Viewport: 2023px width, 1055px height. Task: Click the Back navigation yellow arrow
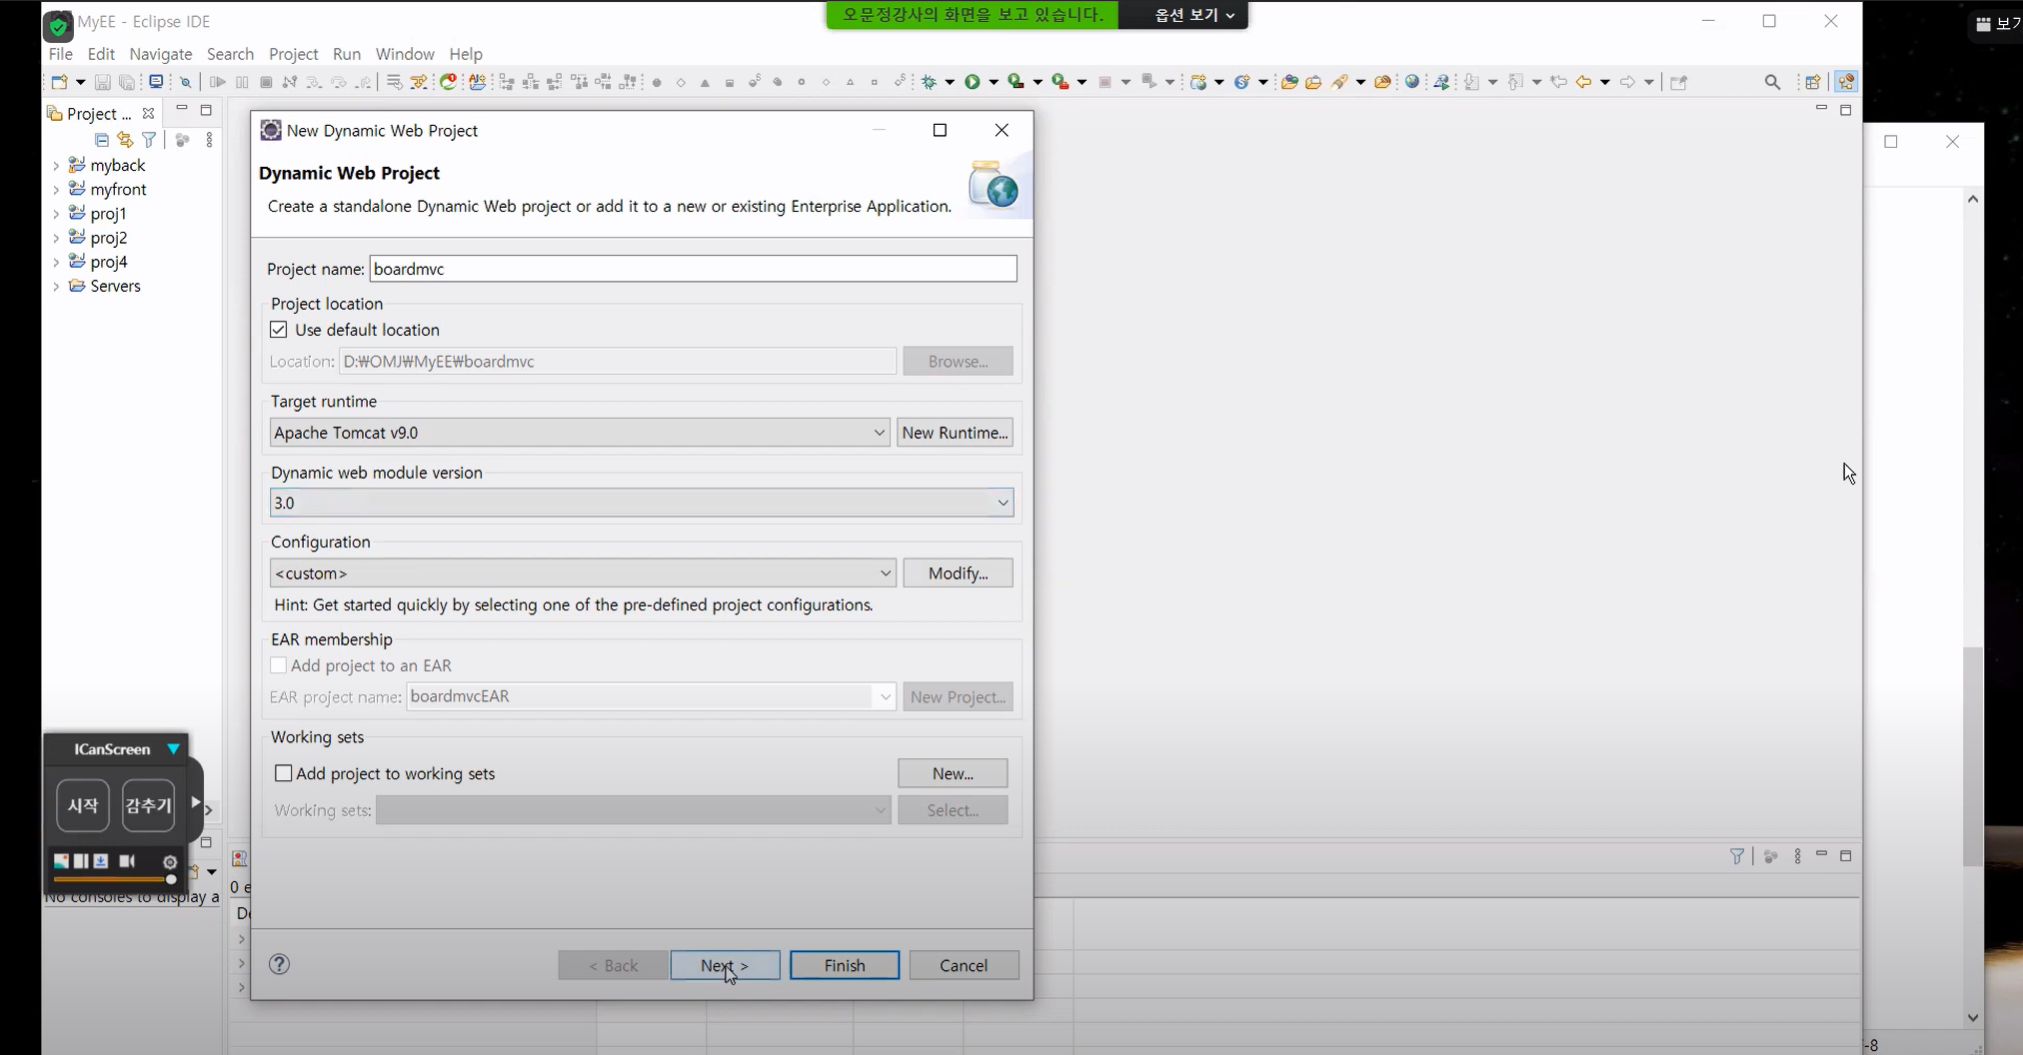(x=1583, y=82)
